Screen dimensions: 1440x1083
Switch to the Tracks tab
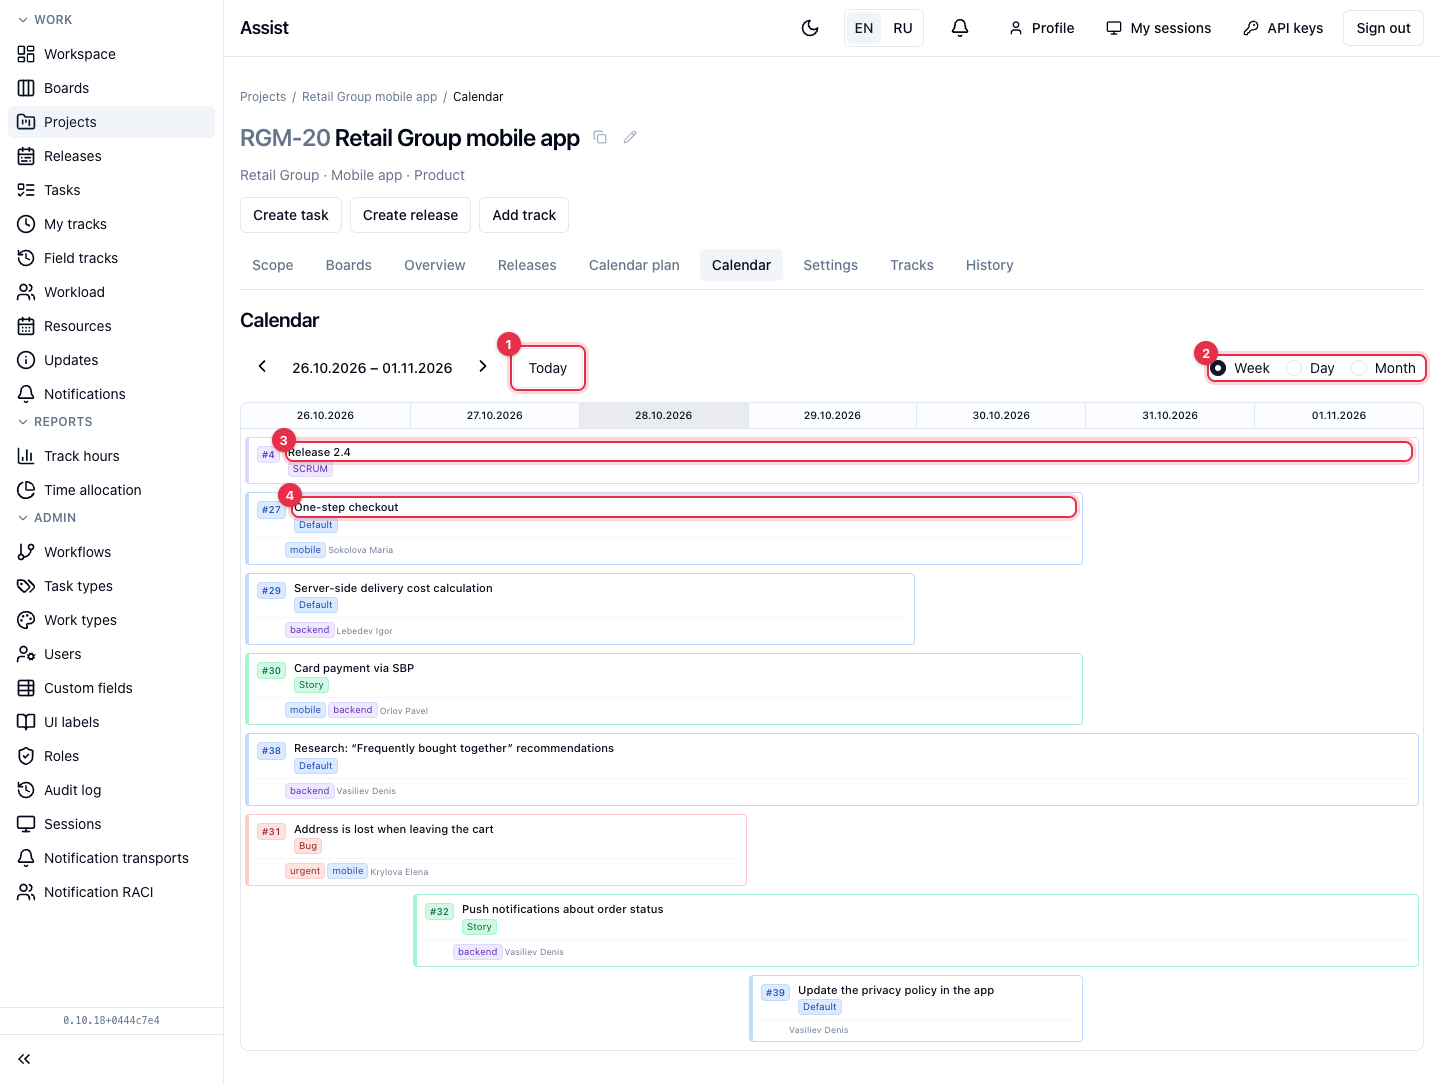912,265
